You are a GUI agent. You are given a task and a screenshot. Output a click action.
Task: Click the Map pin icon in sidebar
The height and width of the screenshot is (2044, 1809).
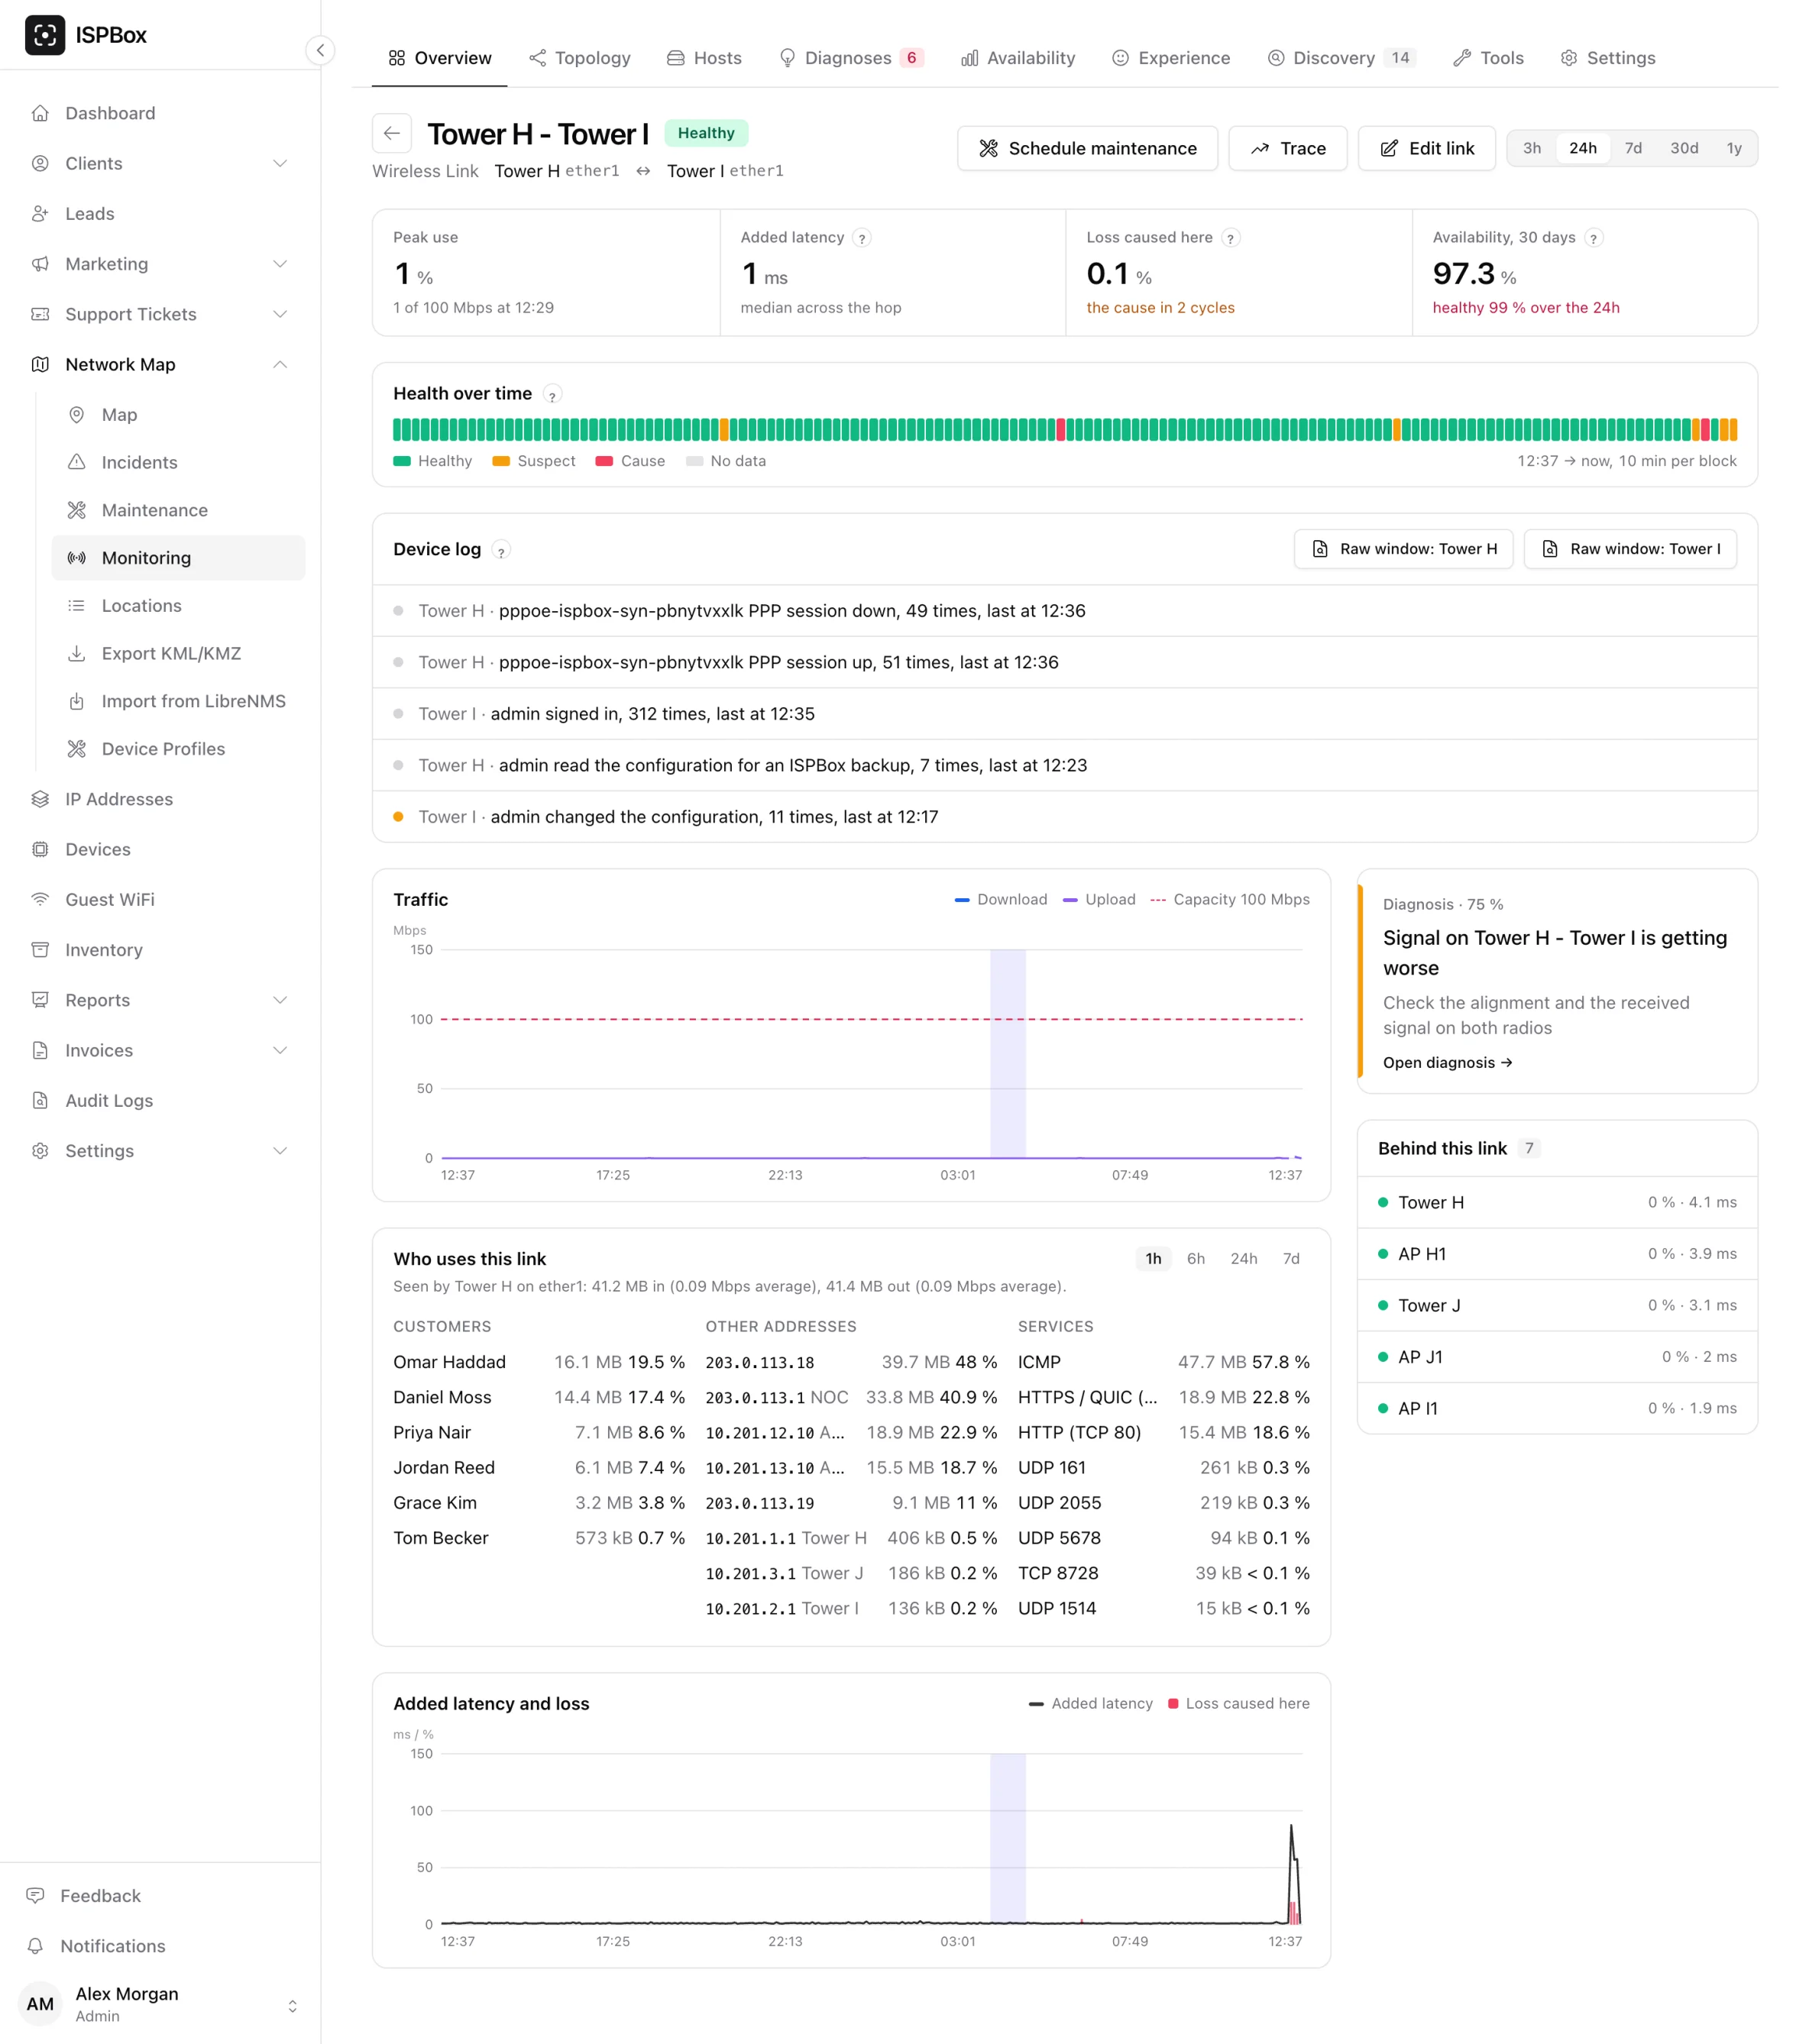pos(76,414)
